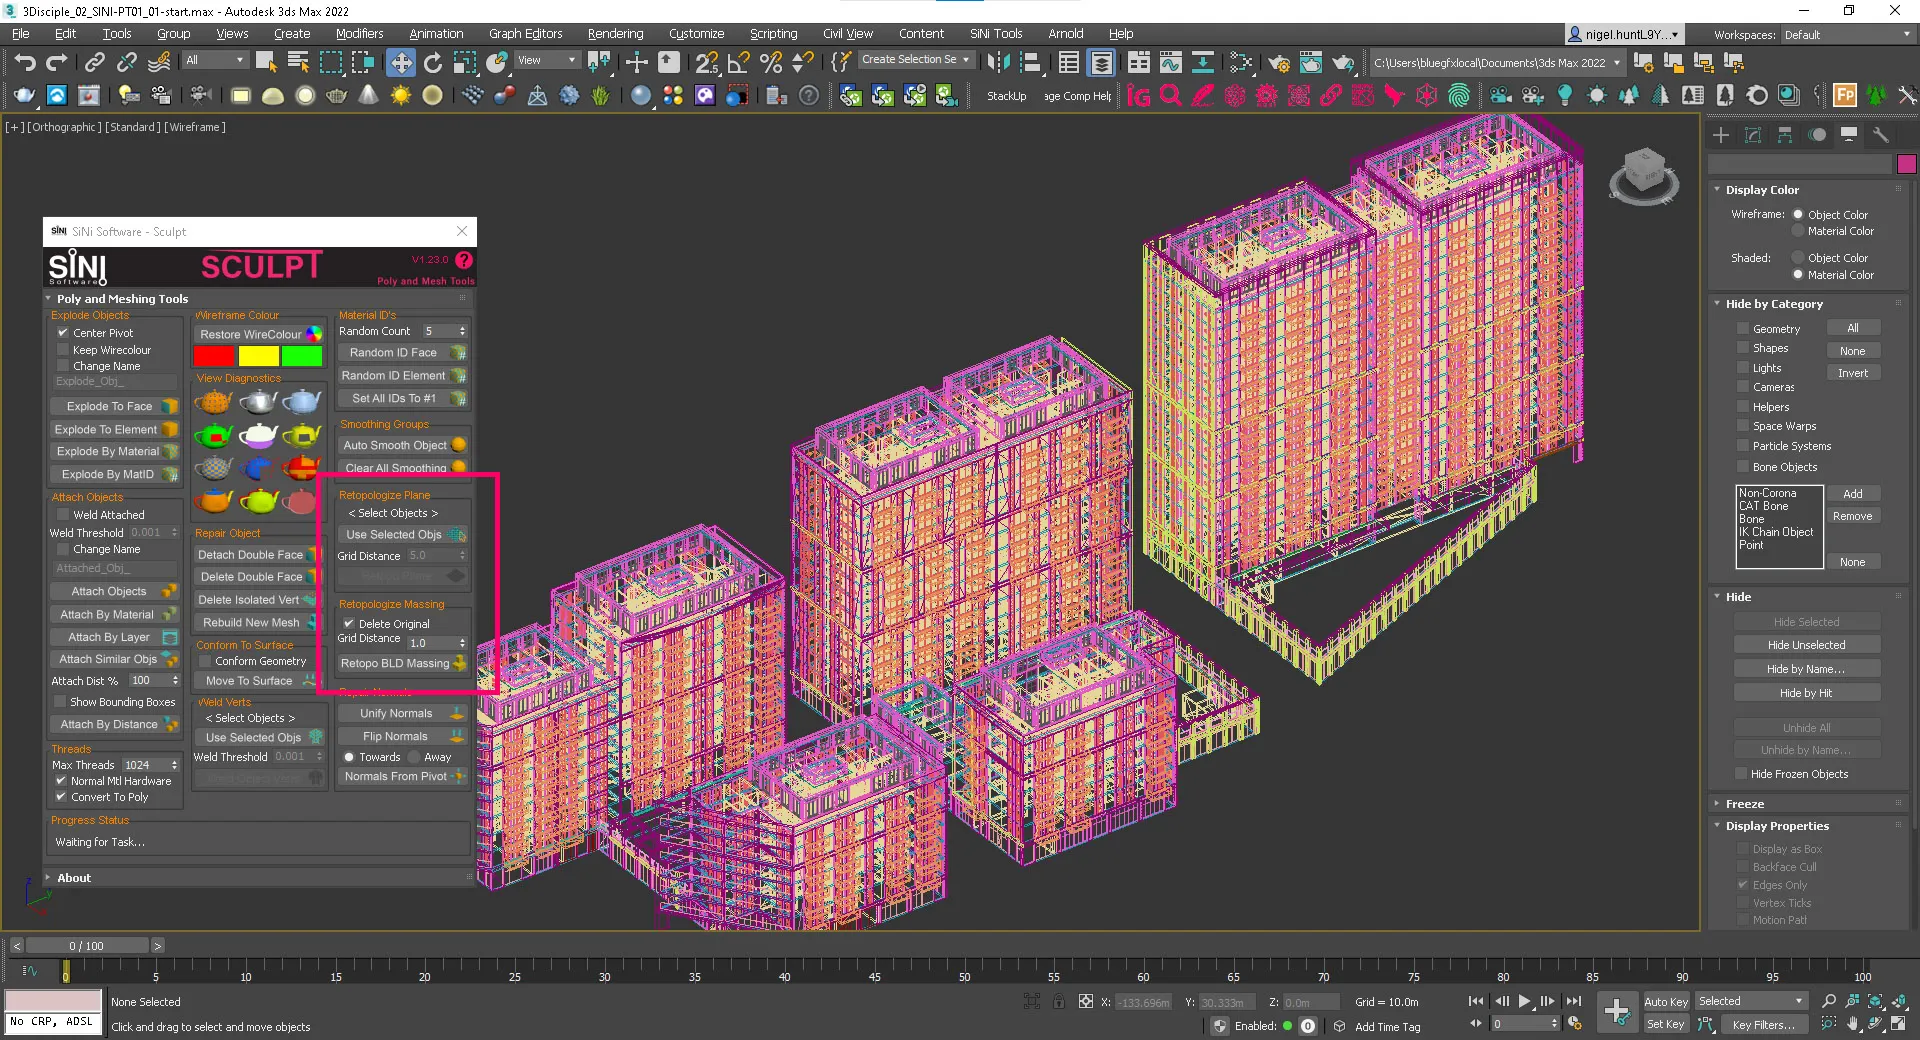Screen dimensions: 1920x1040
Task: Open the orange Fp plugin icon
Action: (x=1845, y=95)
